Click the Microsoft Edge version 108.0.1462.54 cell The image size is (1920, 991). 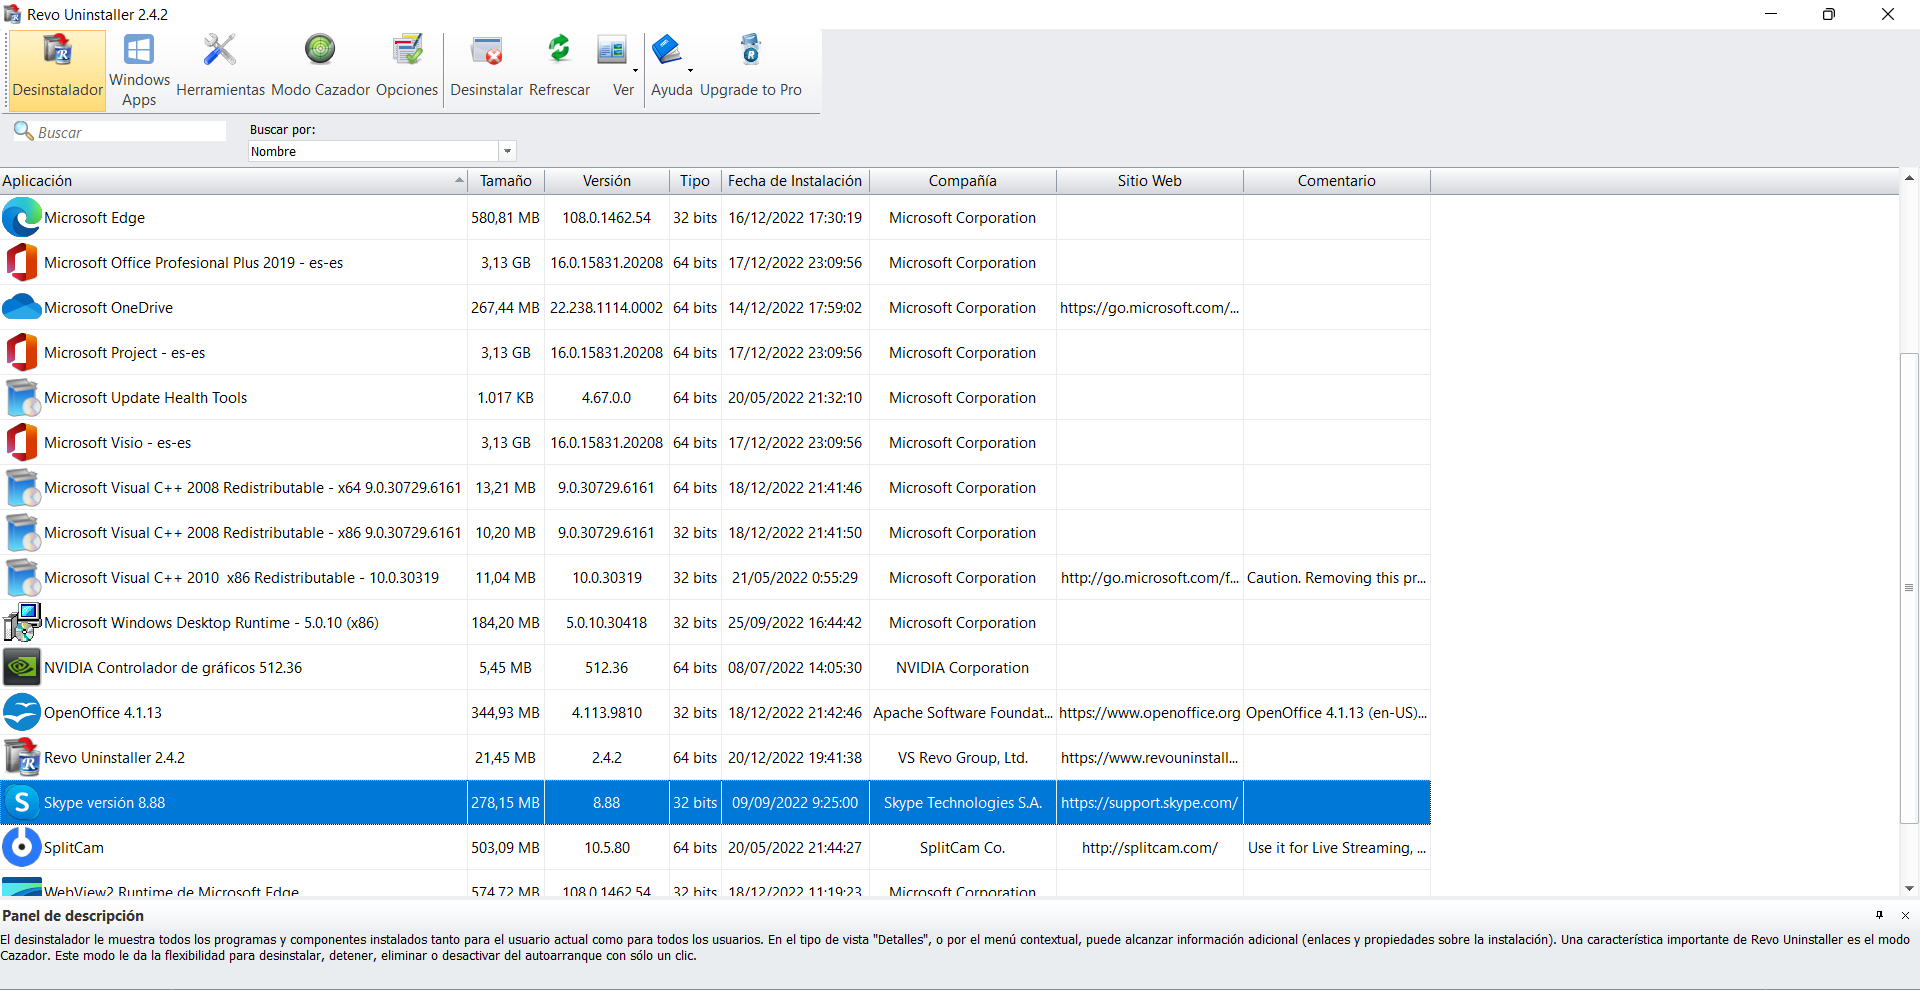607,218
